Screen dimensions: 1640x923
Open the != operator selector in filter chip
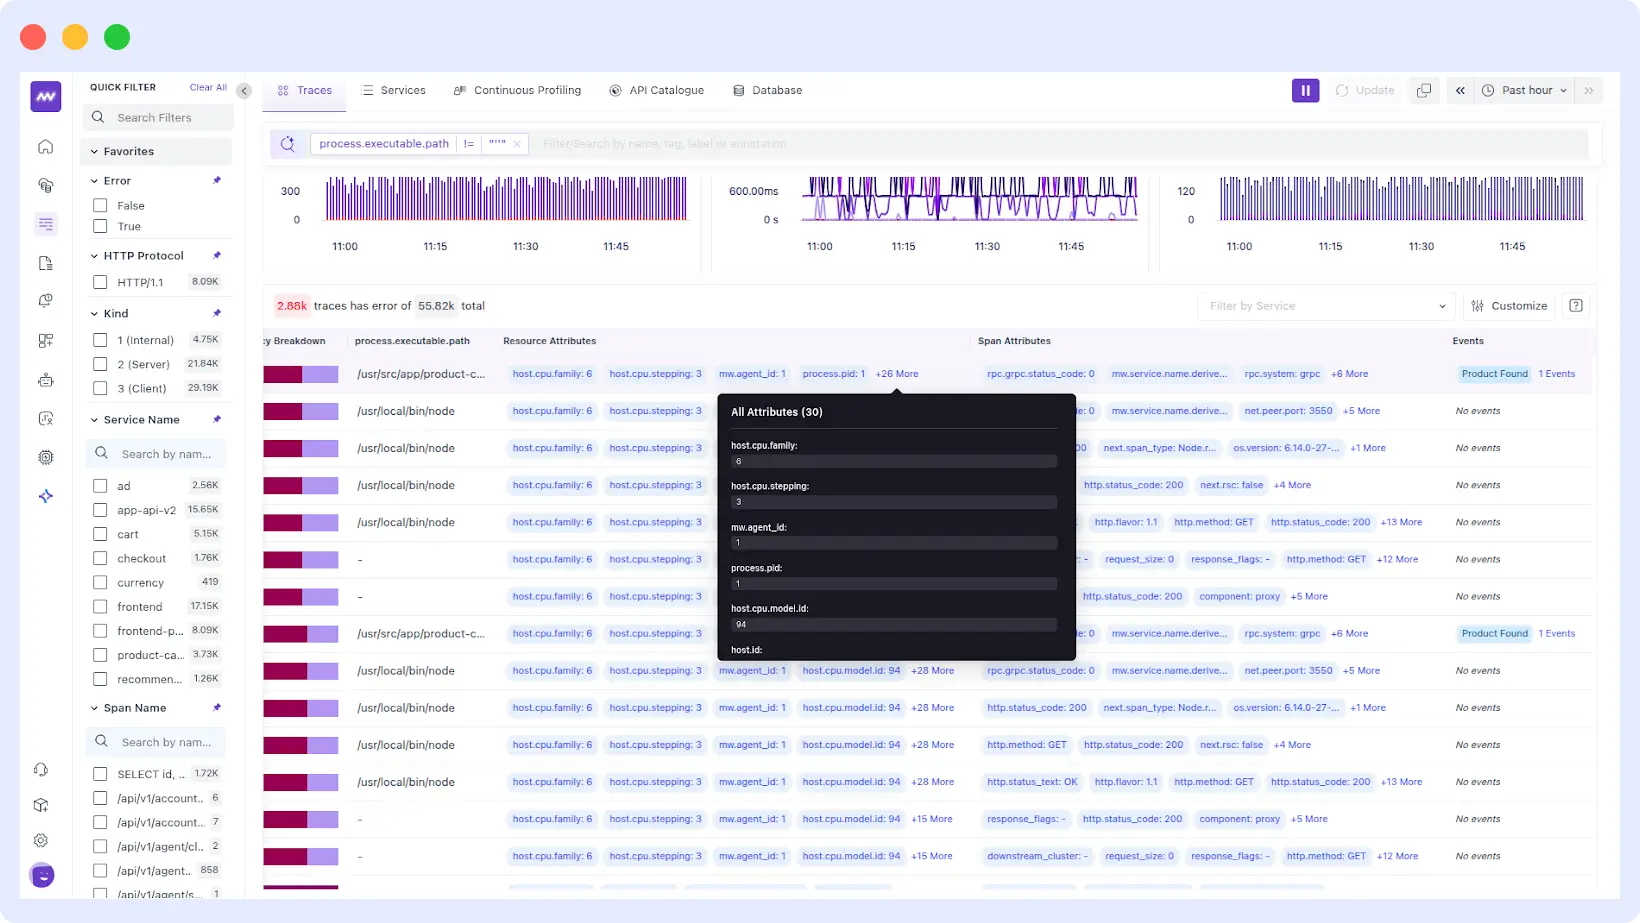coord(468,144)
